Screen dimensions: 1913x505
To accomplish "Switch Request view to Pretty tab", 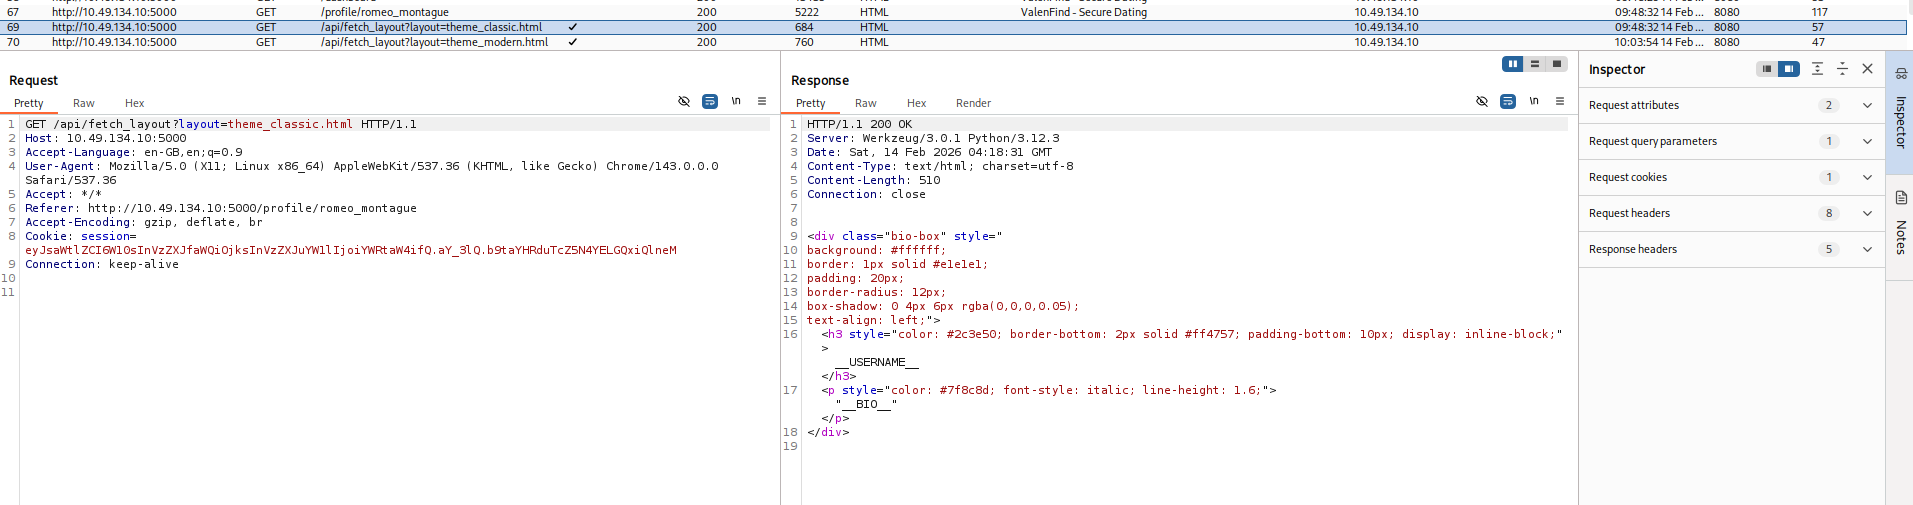I will (x=29, y=103).
